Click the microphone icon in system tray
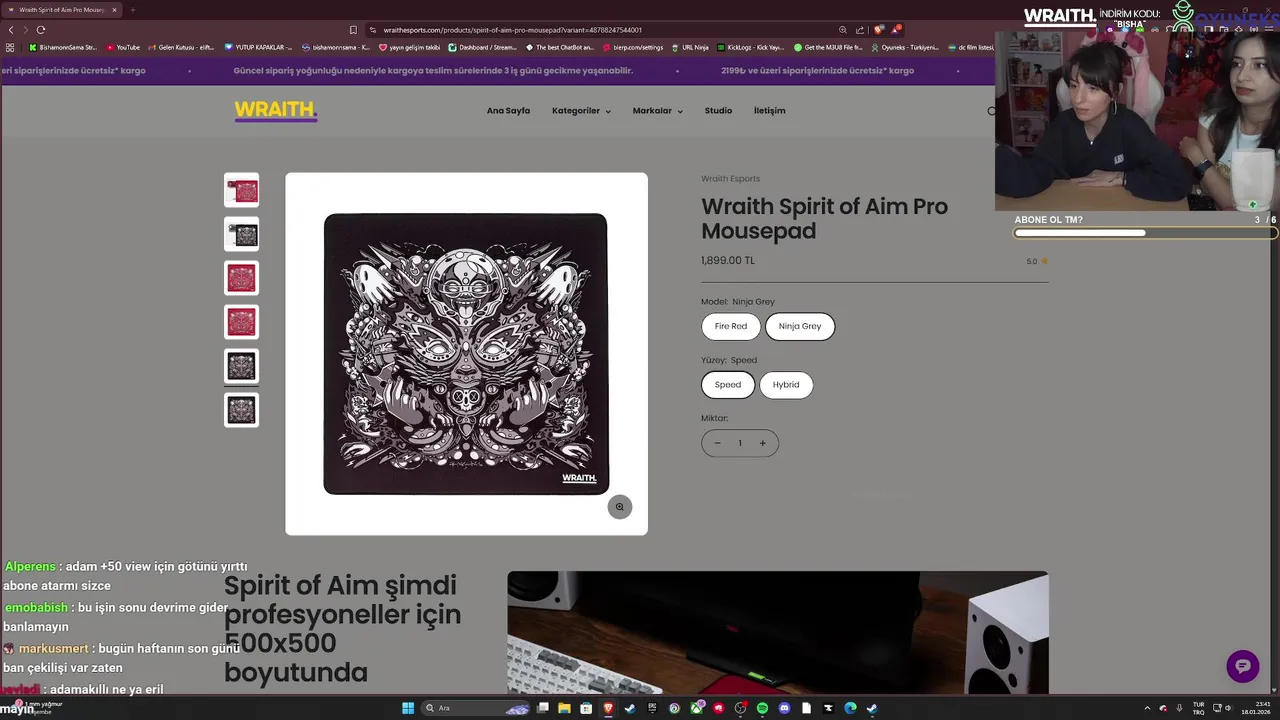Viewport: 1280px width, 720px height. tap(1179, 708)
